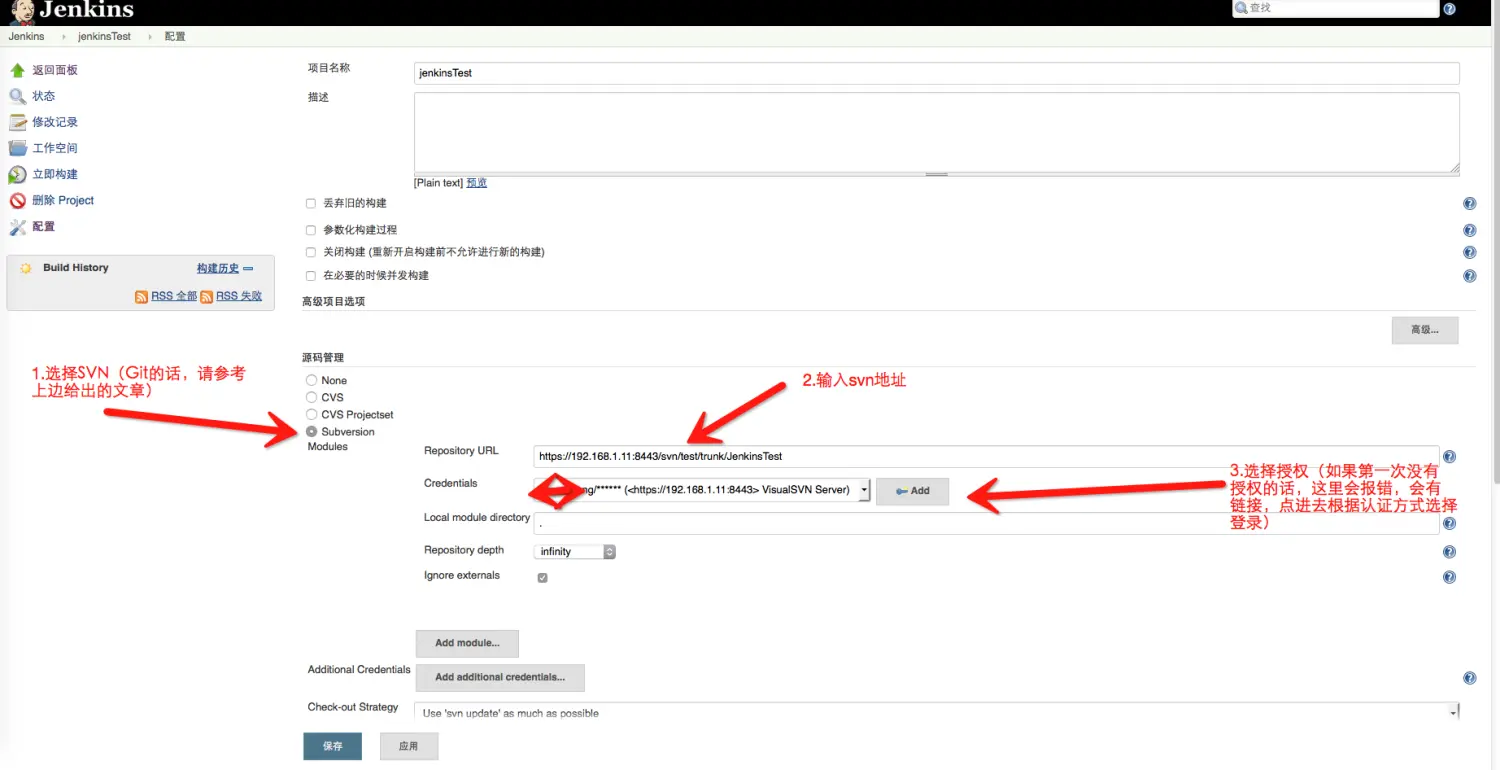
Task: Toggle the 关闭构建 checkbox
Action: [311, 252]
